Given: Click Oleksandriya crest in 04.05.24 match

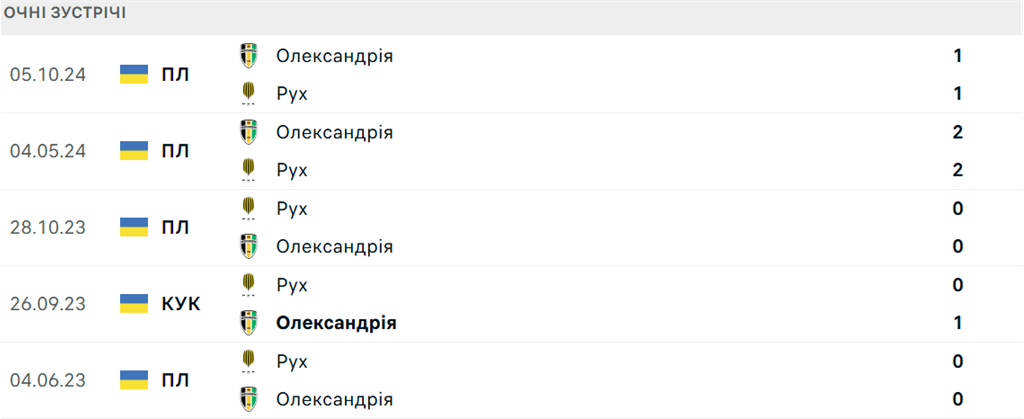Looking at the screenshot, I should tap(248, 132).
